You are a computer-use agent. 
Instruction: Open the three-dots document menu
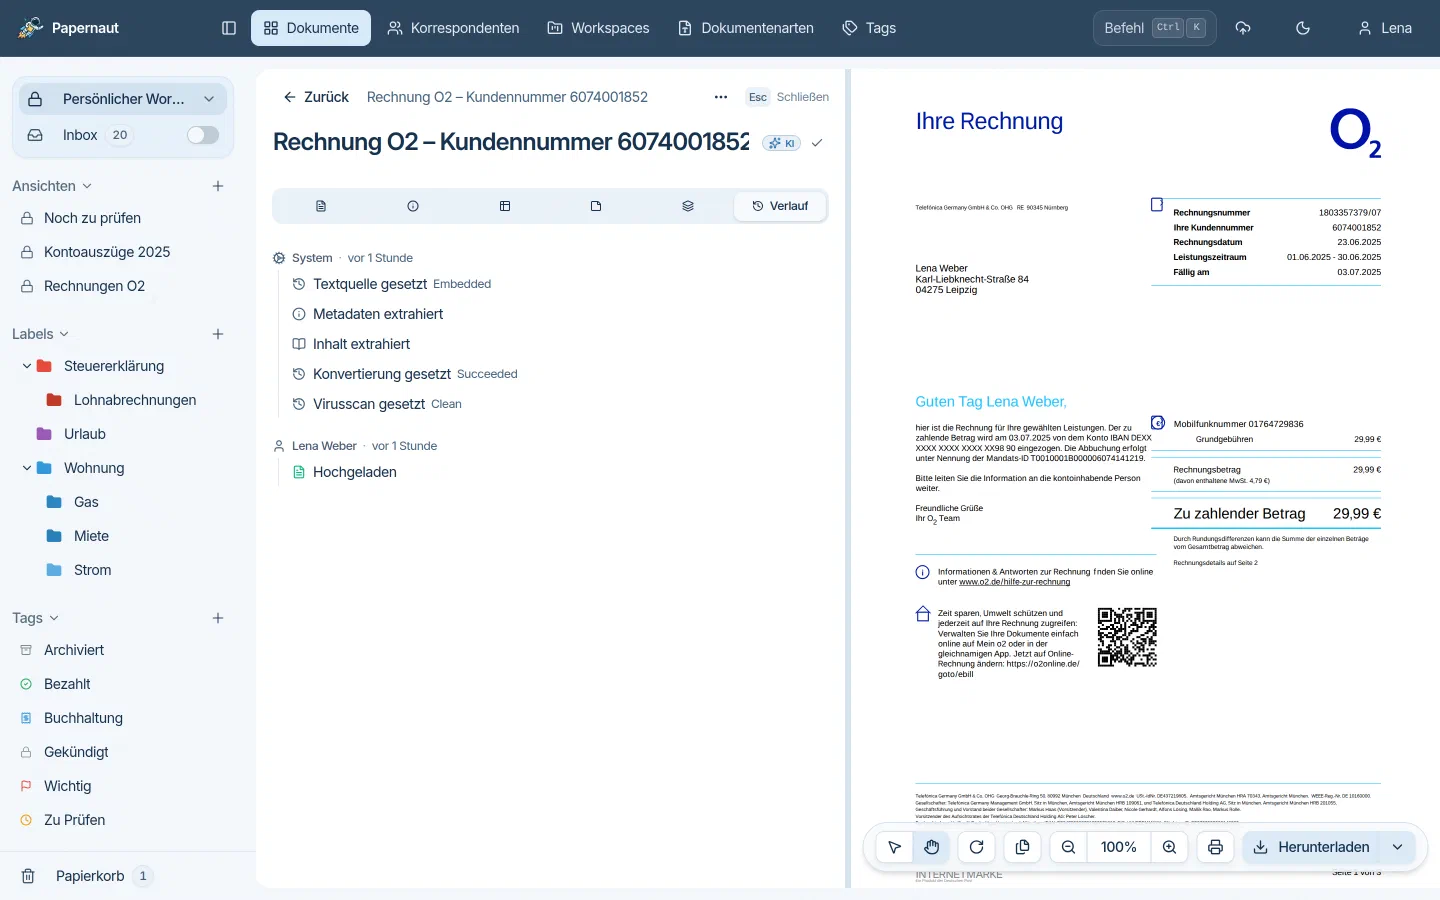721,97
